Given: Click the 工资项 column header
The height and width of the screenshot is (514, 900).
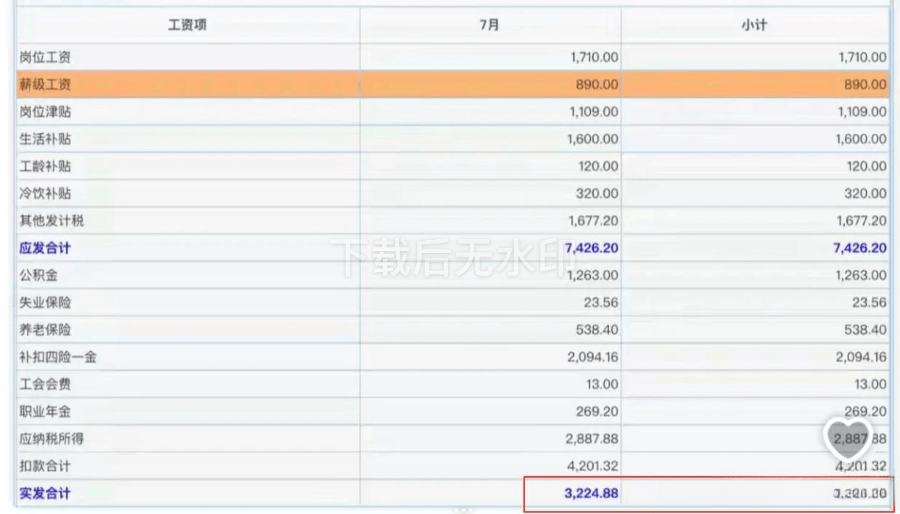Looking at the screenshot, I should coord(187,26).
